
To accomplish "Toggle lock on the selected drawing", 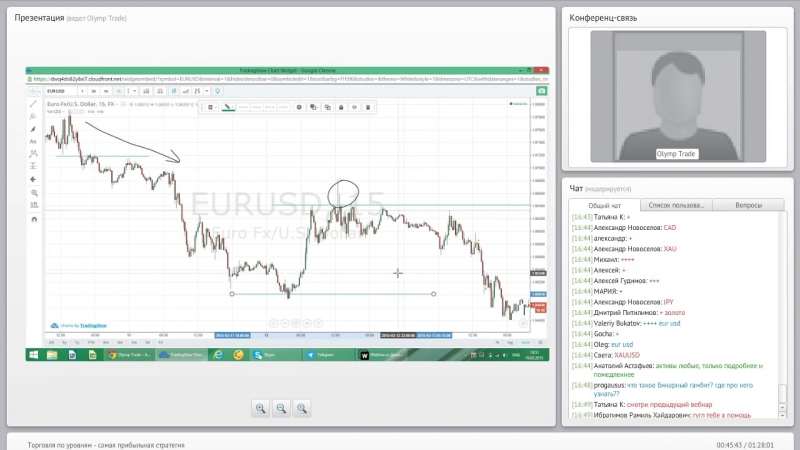I will pyautogui.click(x=340, y=106).
